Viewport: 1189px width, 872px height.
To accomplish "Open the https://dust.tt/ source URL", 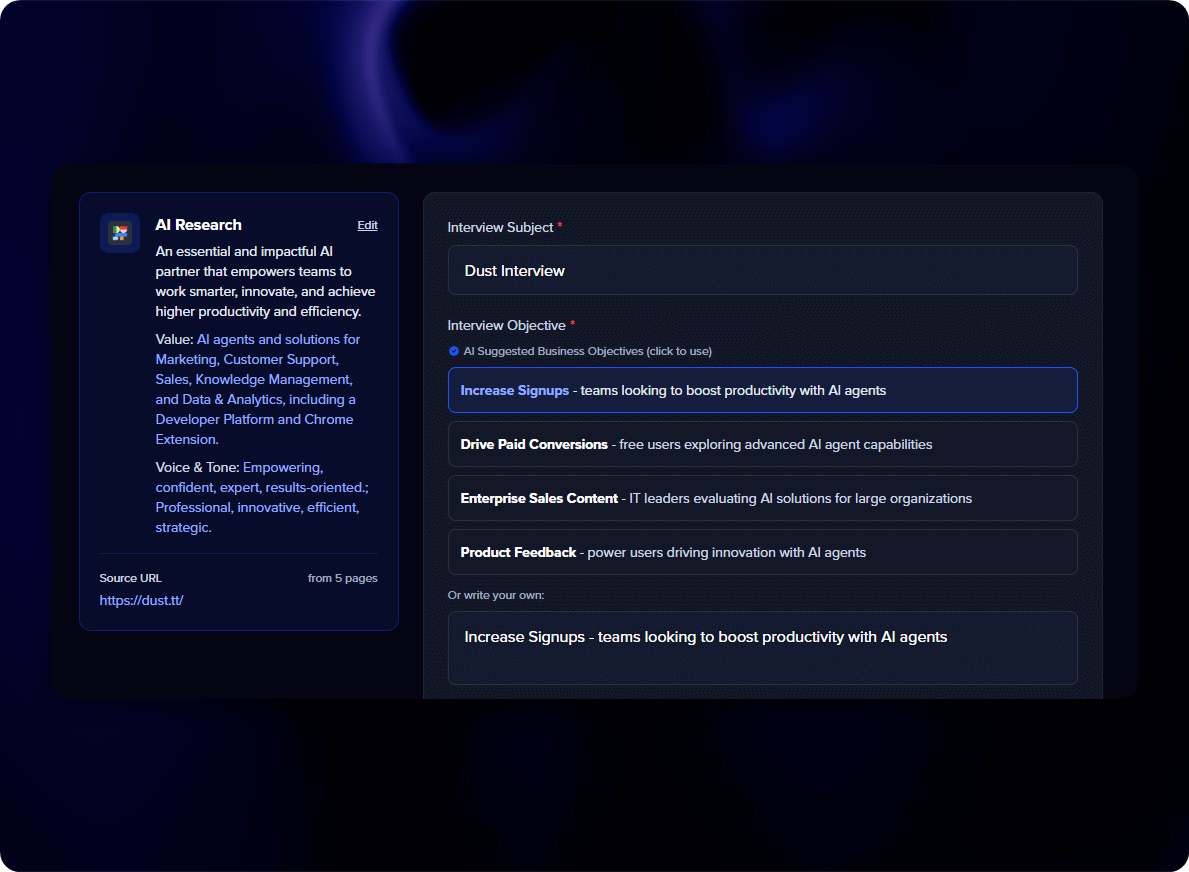I will [x=141, y=600].
